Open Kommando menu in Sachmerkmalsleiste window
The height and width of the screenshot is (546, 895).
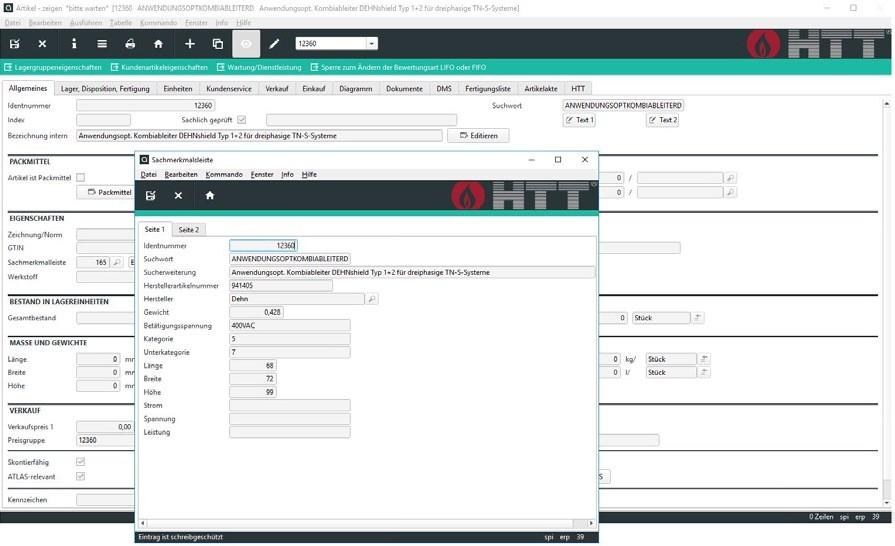(x=224, y=174)
